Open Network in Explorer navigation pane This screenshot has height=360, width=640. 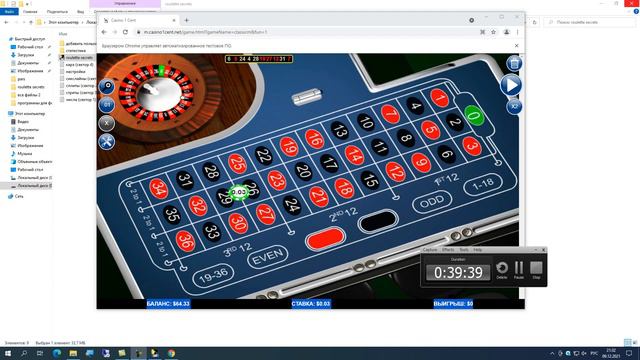(x=19, y=196)
